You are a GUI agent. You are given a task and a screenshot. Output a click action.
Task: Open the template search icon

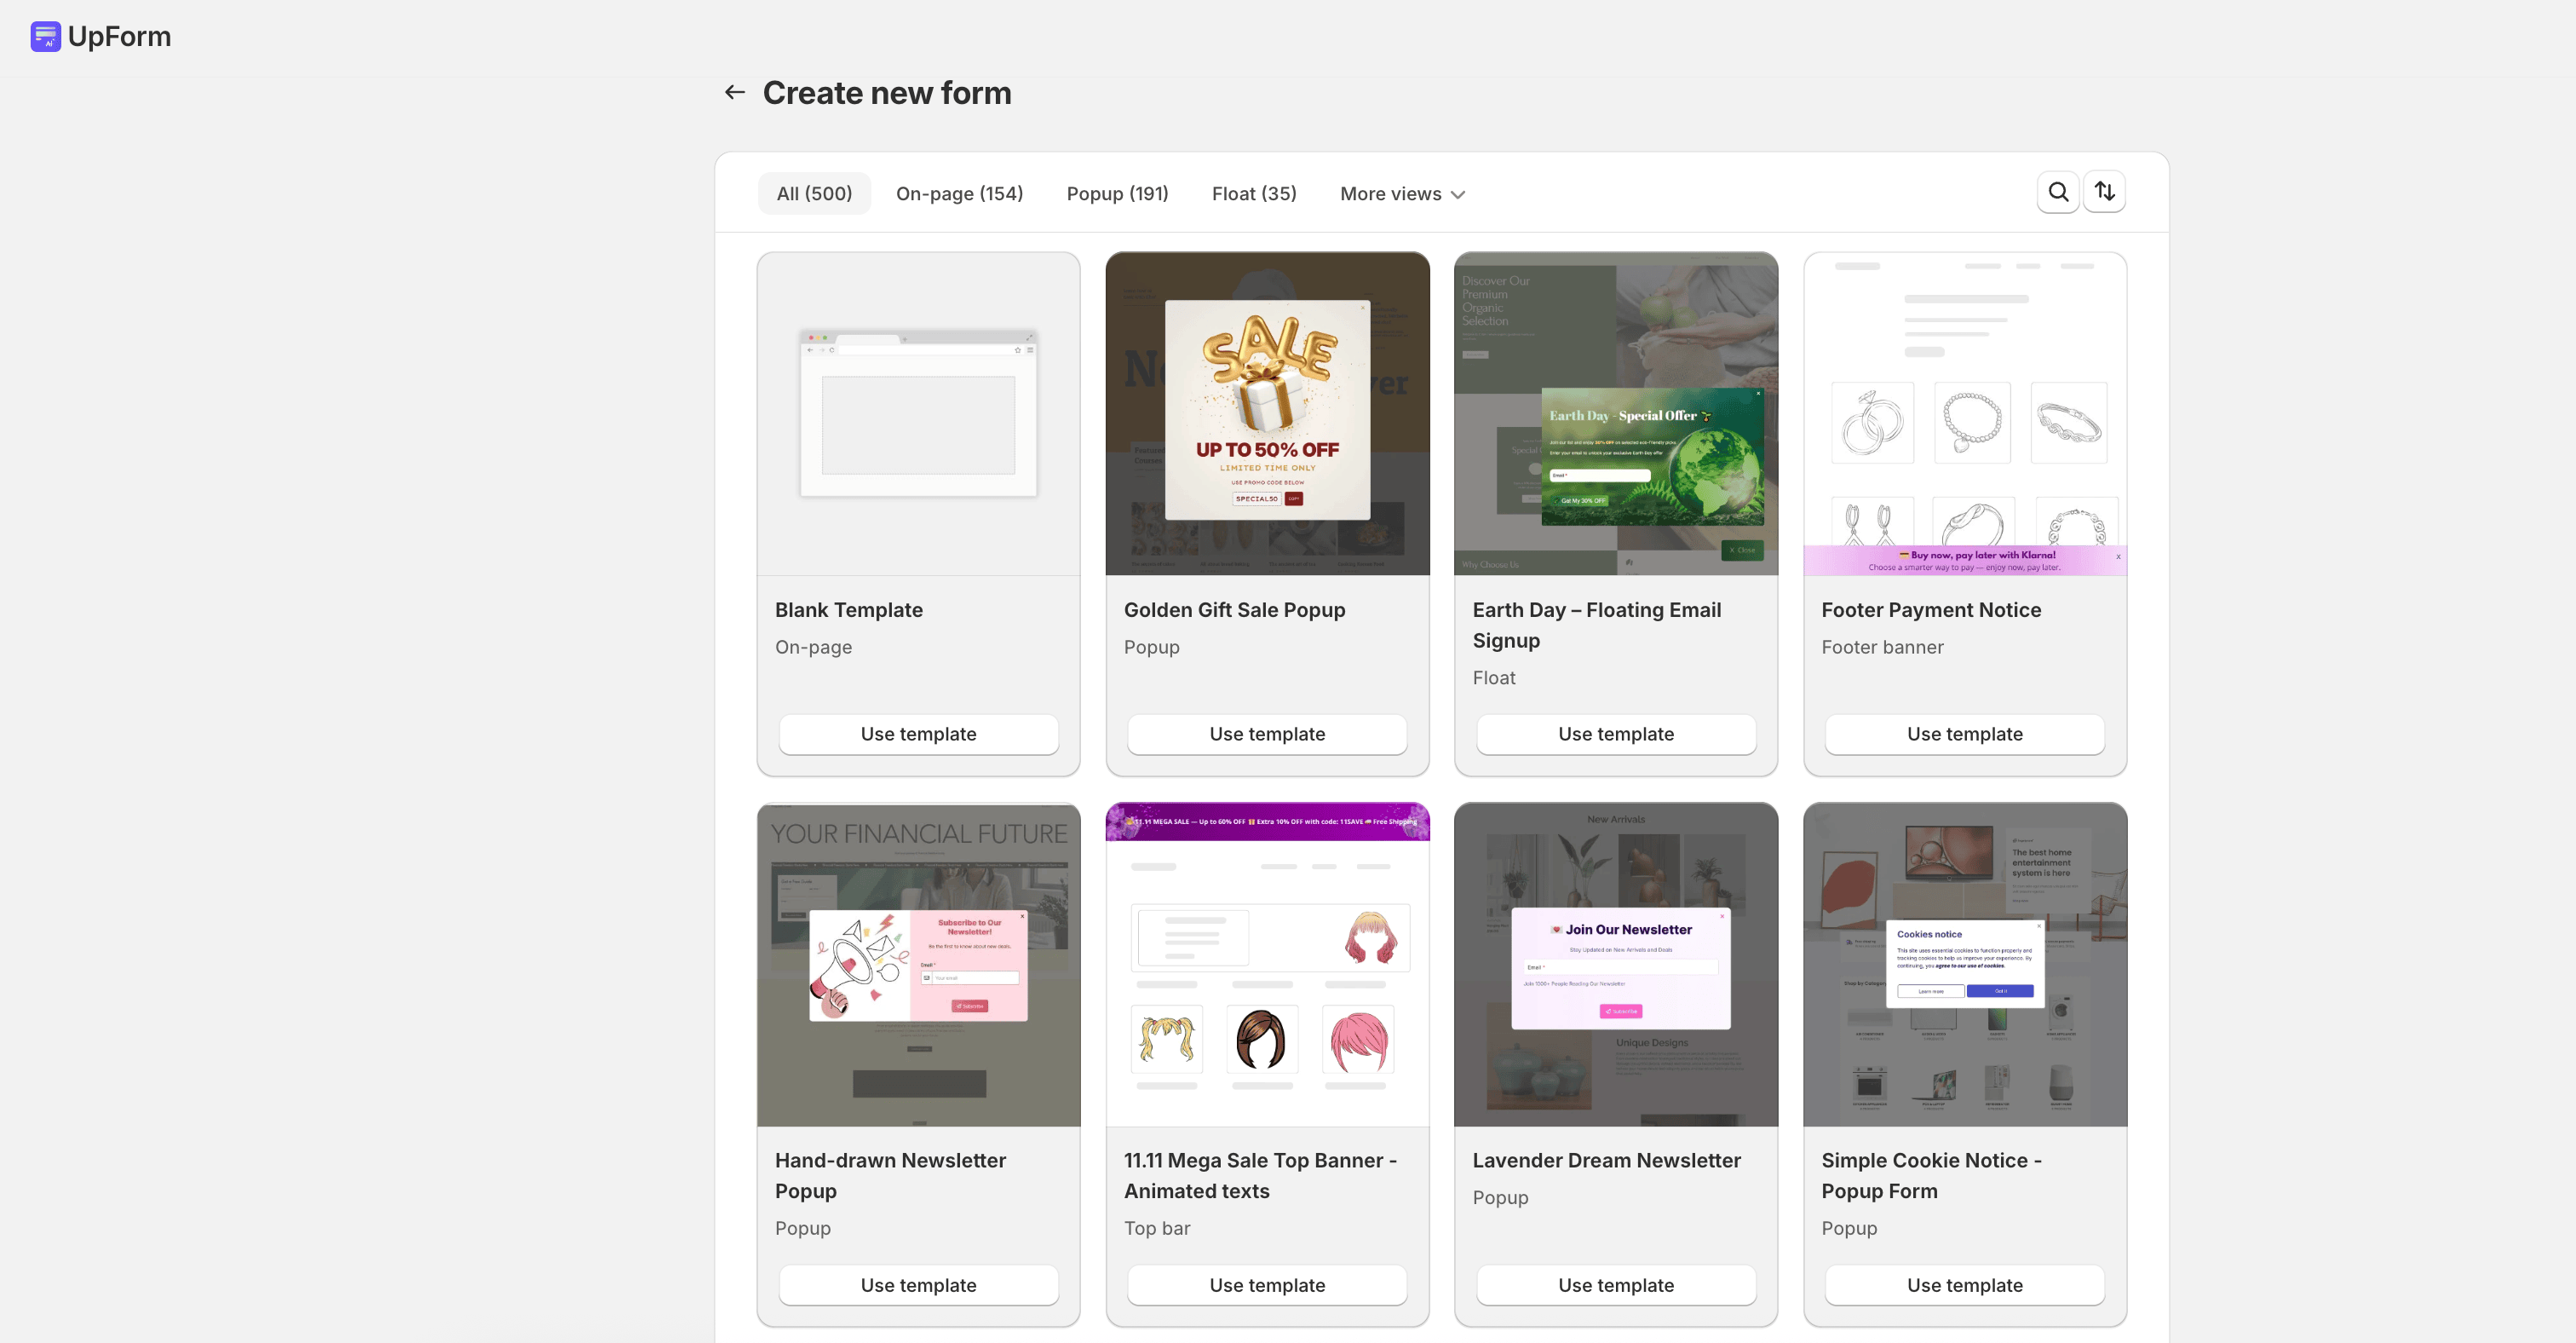(2058, 192)
